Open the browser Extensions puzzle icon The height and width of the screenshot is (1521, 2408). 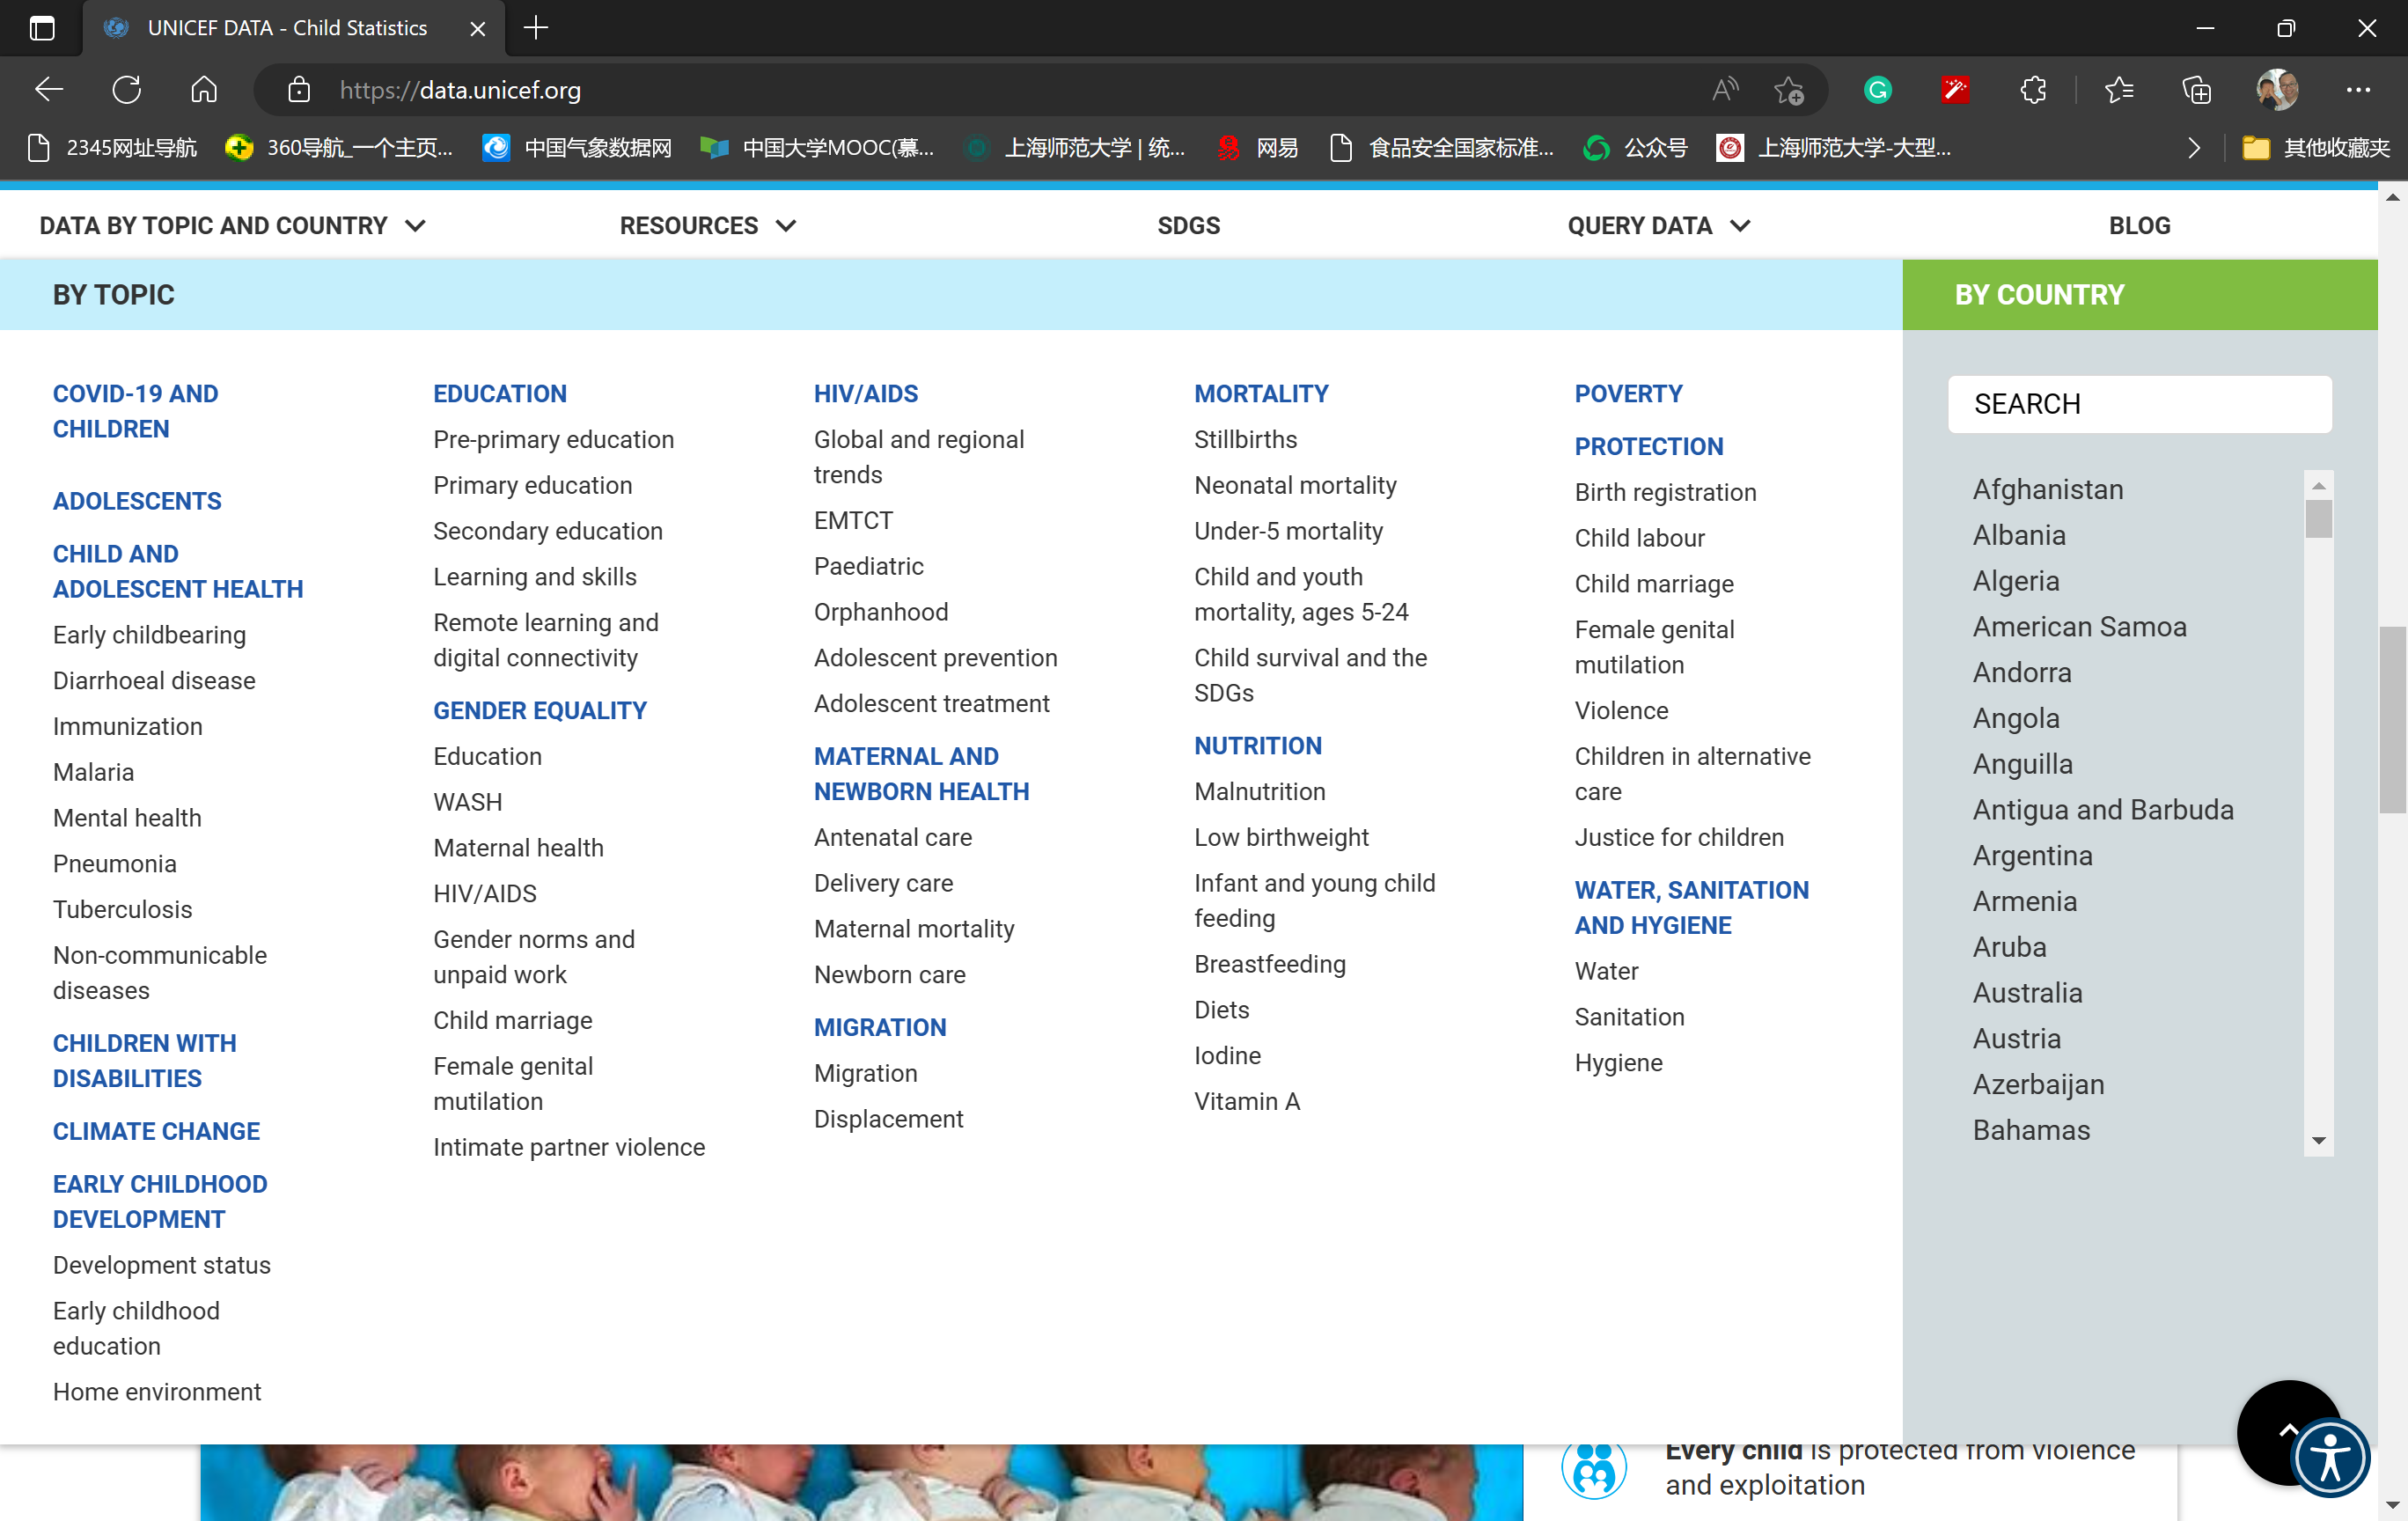click(2032, 90)
